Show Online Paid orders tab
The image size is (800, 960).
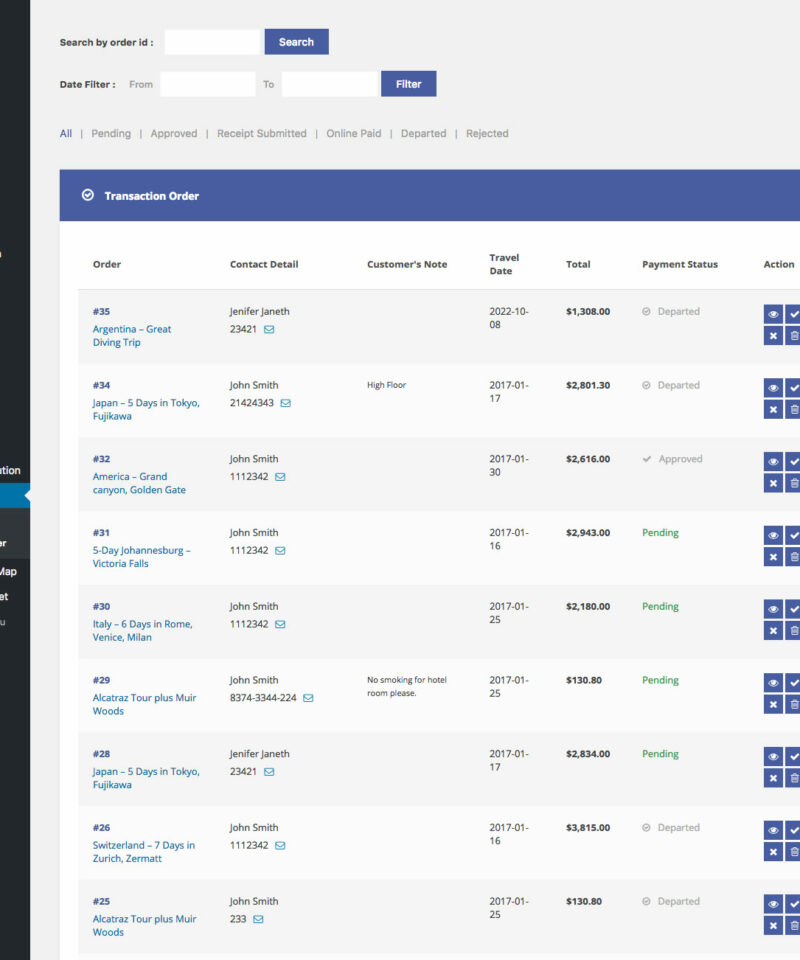353,134
